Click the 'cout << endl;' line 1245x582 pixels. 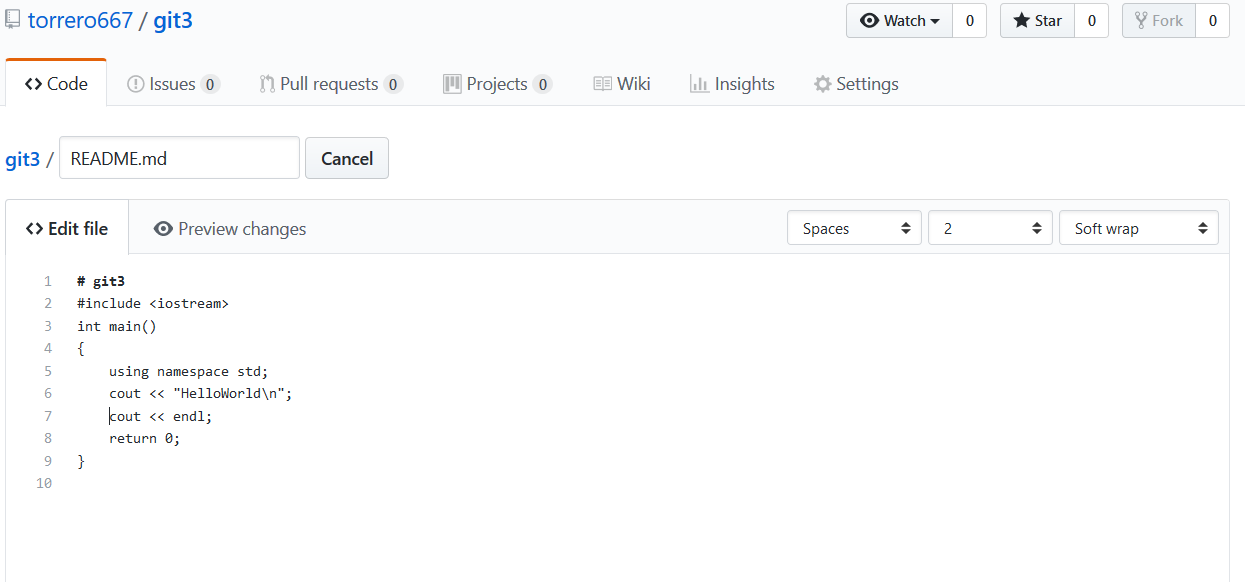(161, 416)
